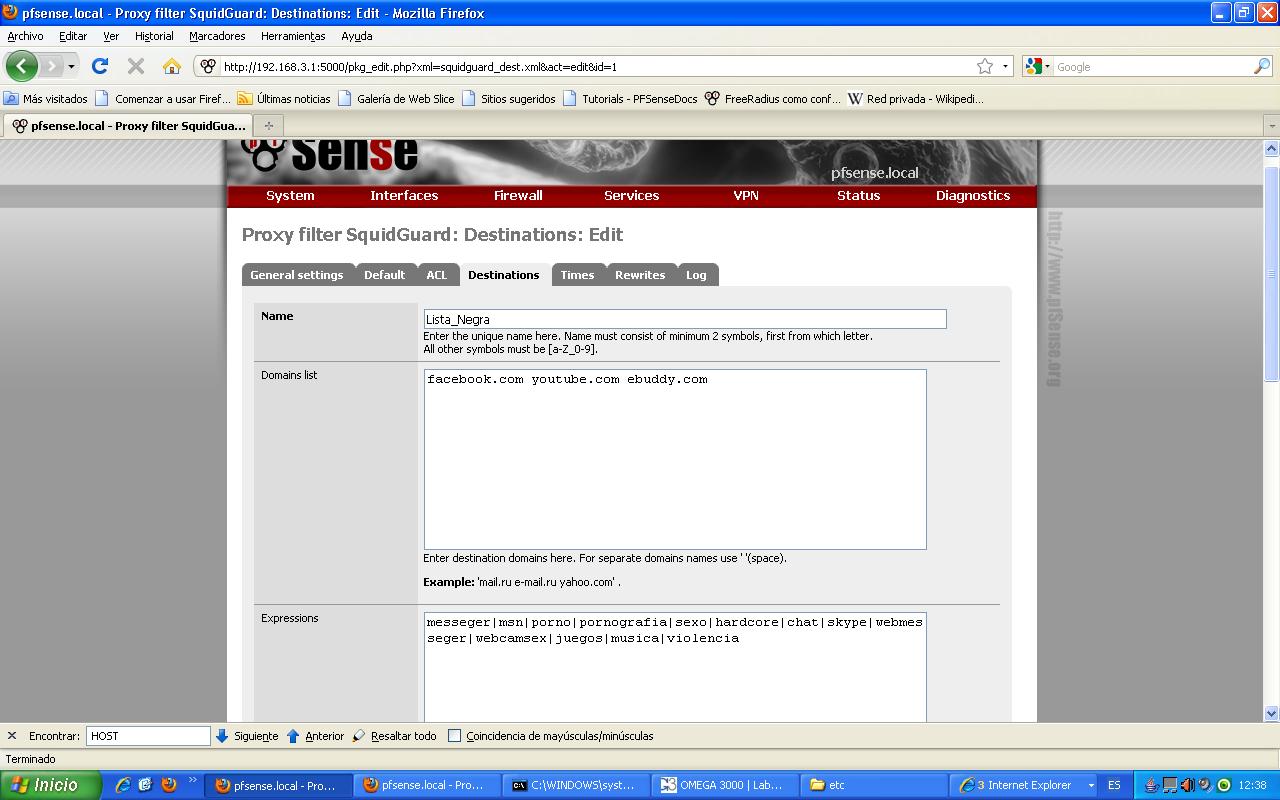Open the Marcadores menu

pos(217,36)
